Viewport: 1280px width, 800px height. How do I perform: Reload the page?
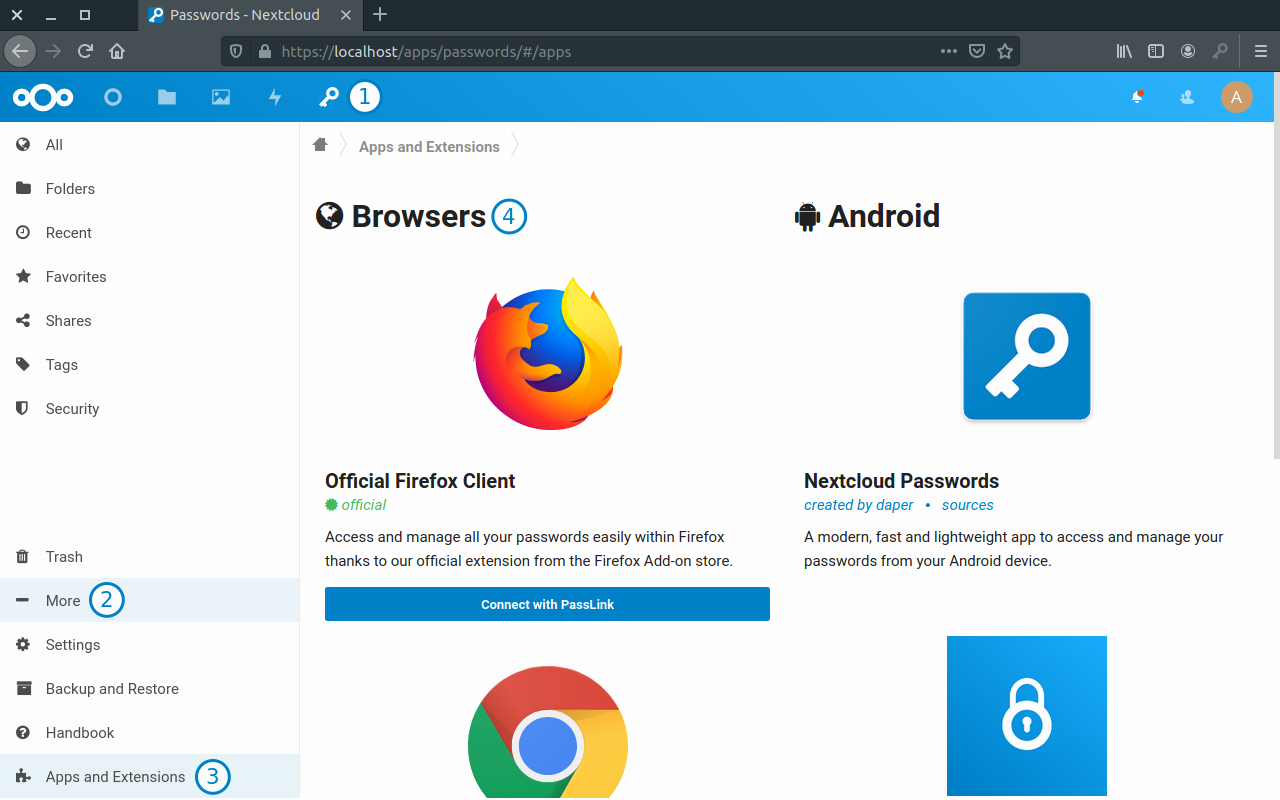86,51
